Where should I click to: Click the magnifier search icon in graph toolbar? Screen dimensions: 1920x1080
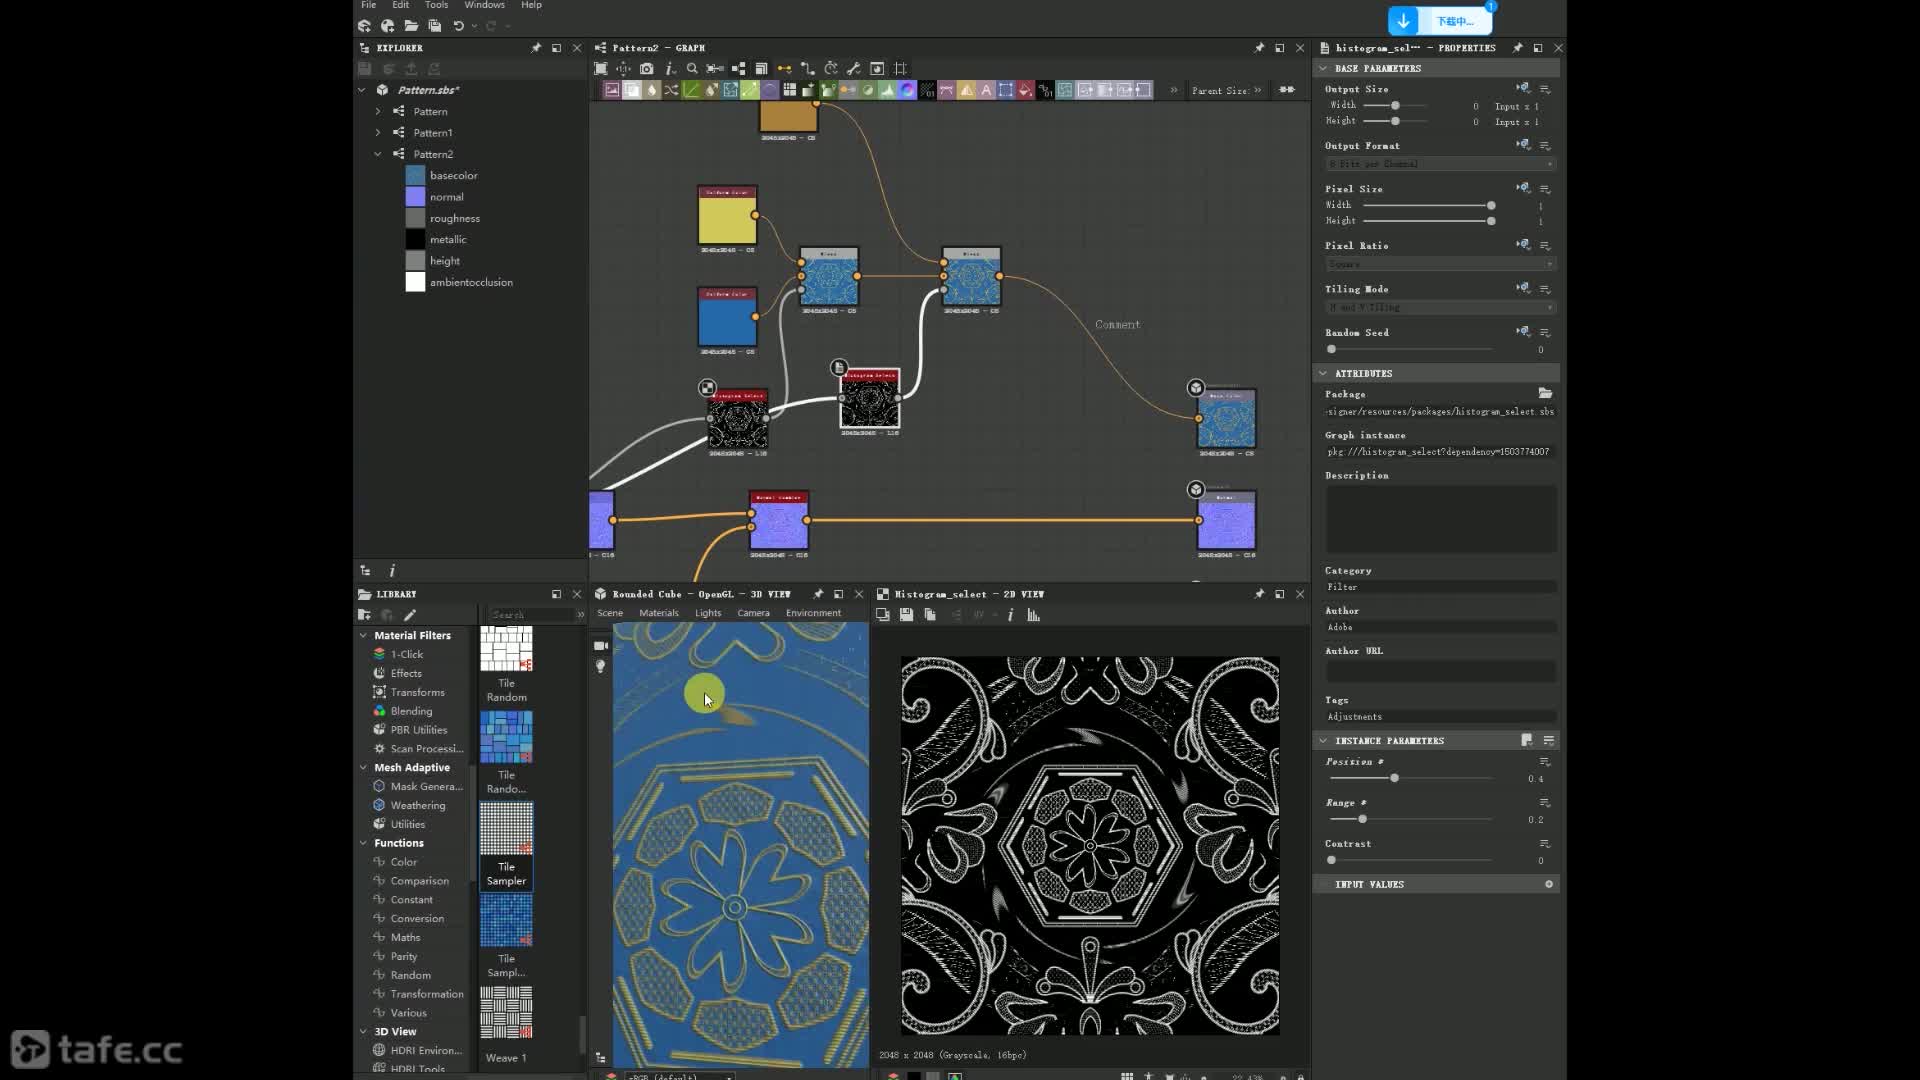pos(692,69)
